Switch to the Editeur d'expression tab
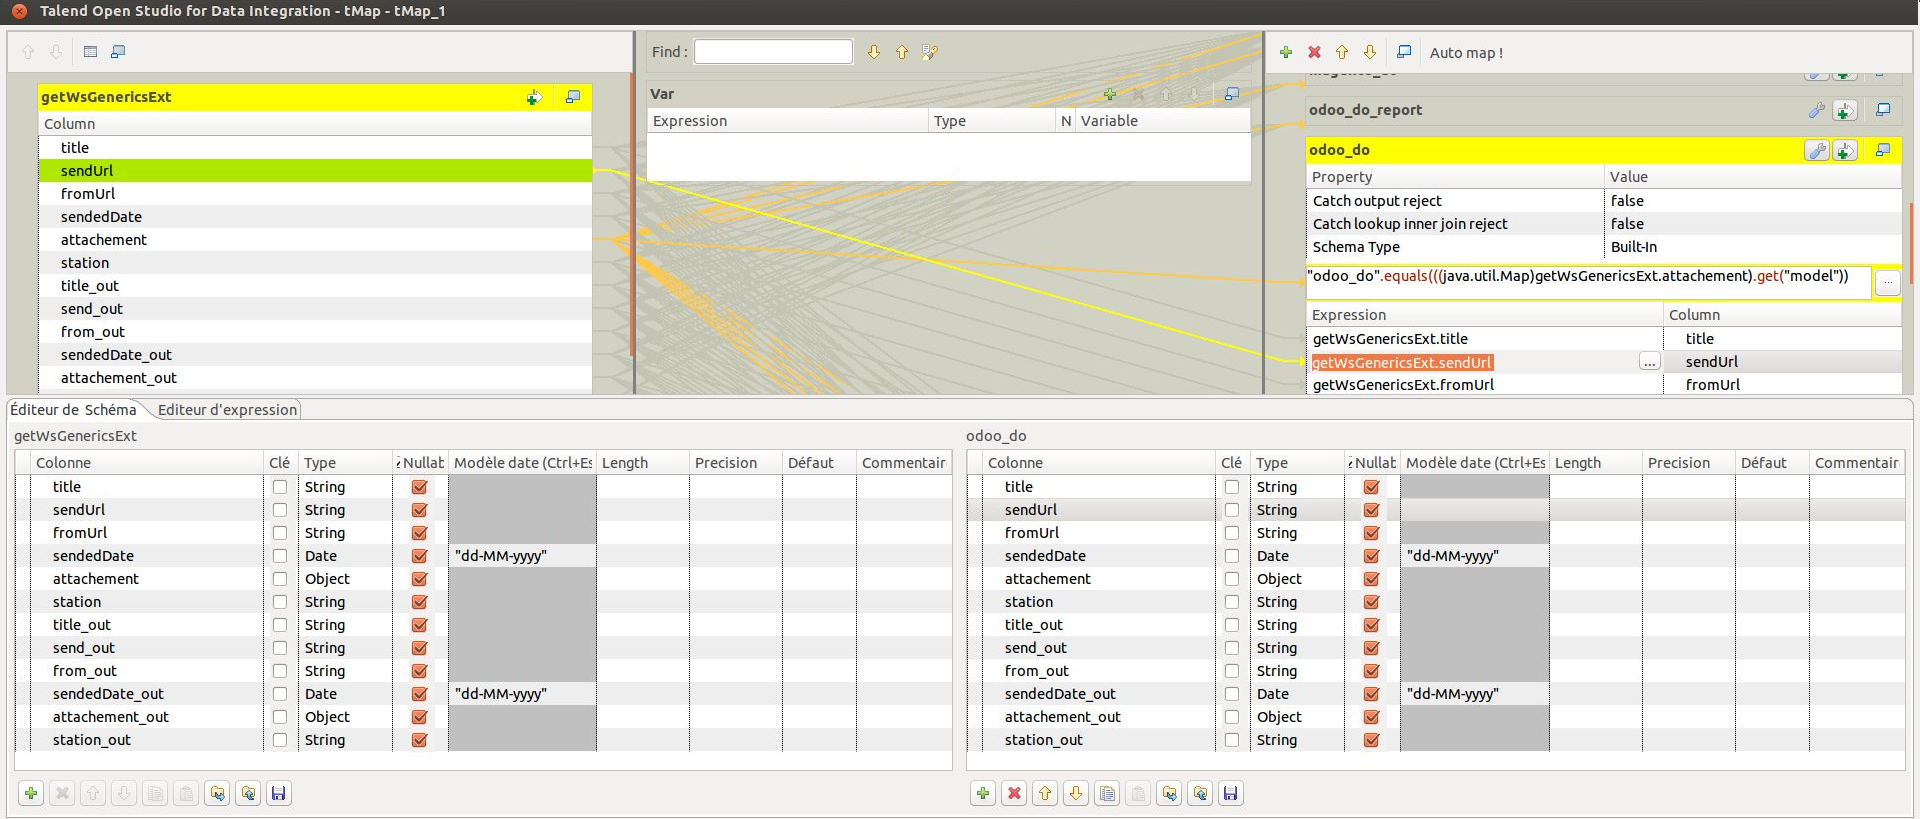This screenshot has height=819, width=1920. (x=227, y=410)
